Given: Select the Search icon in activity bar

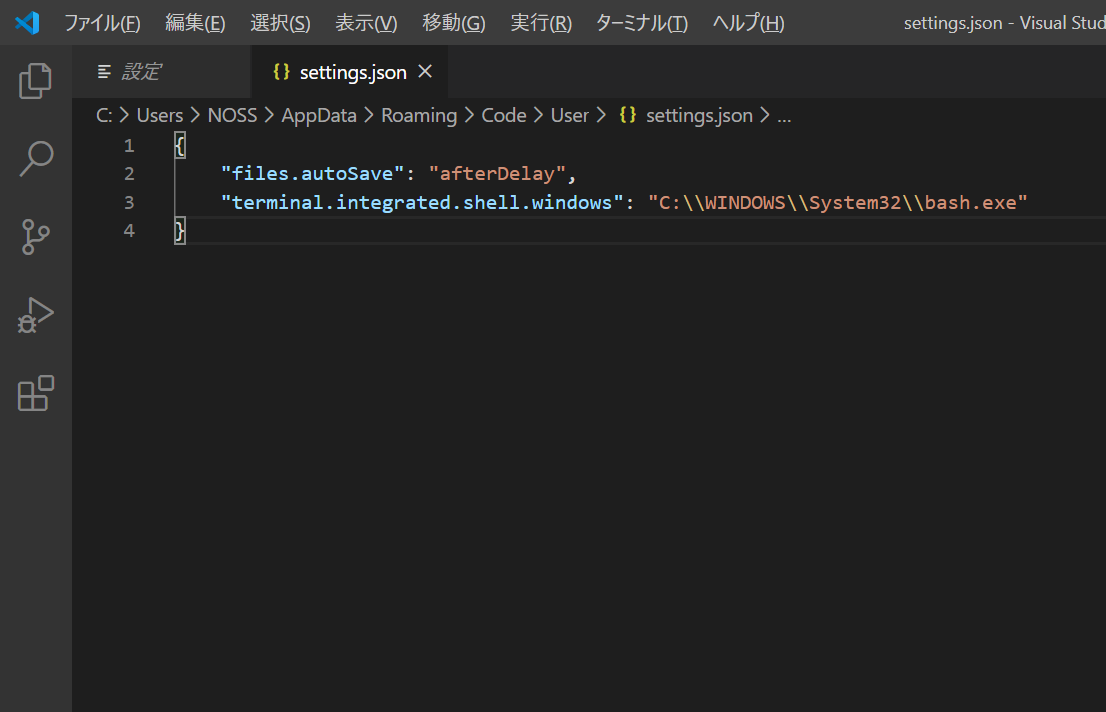Looking at the screenshot, I should tap(35, 158).
